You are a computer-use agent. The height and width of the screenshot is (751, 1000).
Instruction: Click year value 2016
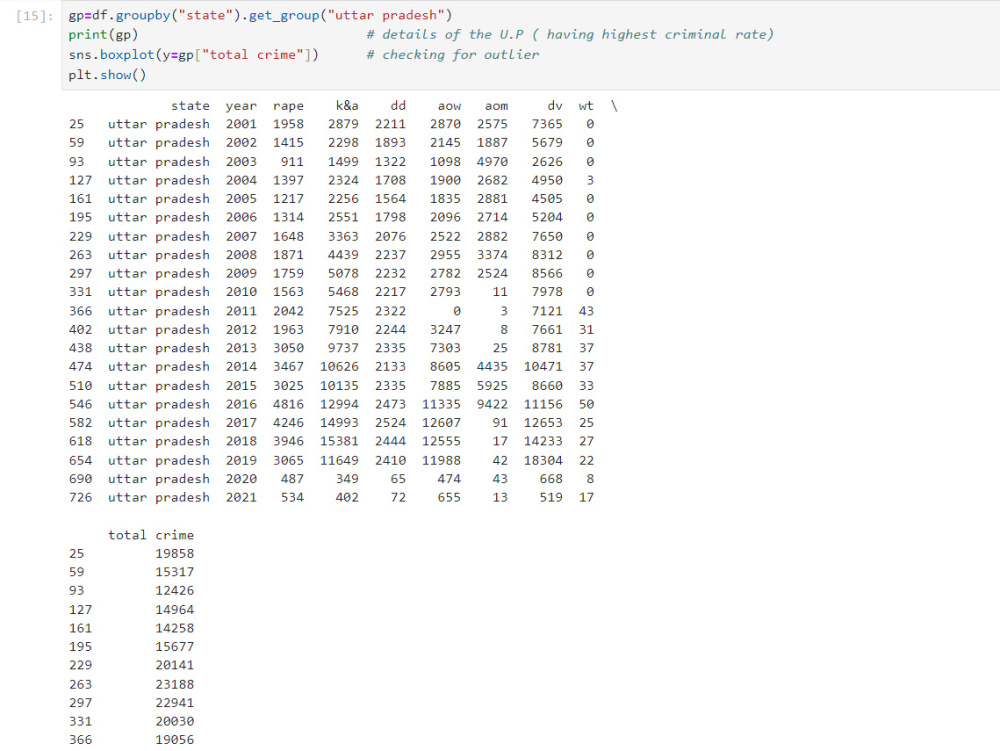coord(241,404)
